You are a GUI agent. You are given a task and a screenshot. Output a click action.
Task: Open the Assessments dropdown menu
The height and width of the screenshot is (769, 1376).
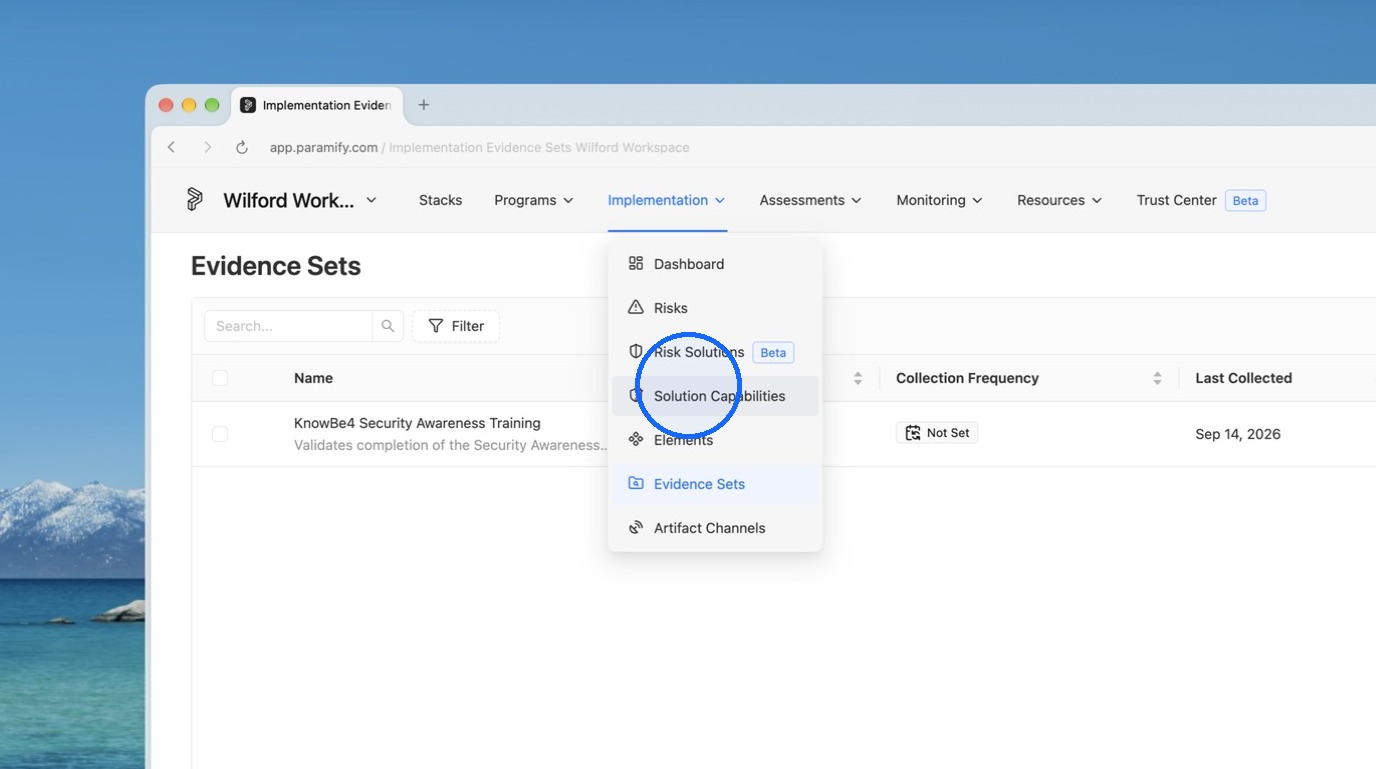coord(810,200)
